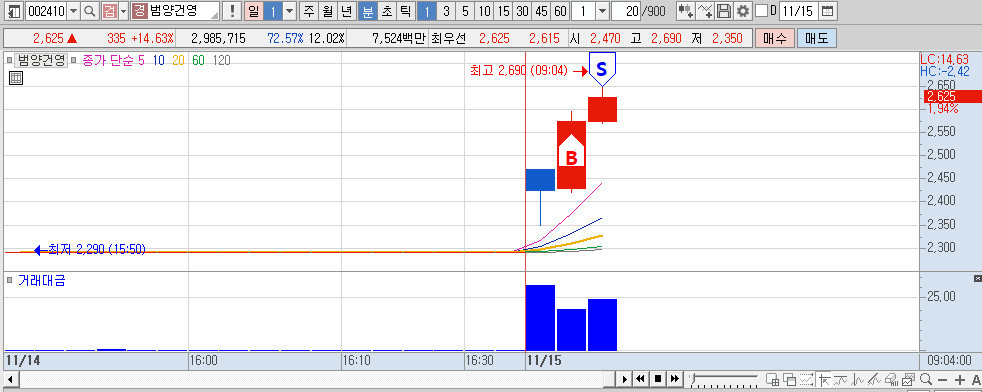The image size is (982, 392).
Task: Switch to the 주 weekly period tab
Action: pyautogui.click(x=308, y=11)
